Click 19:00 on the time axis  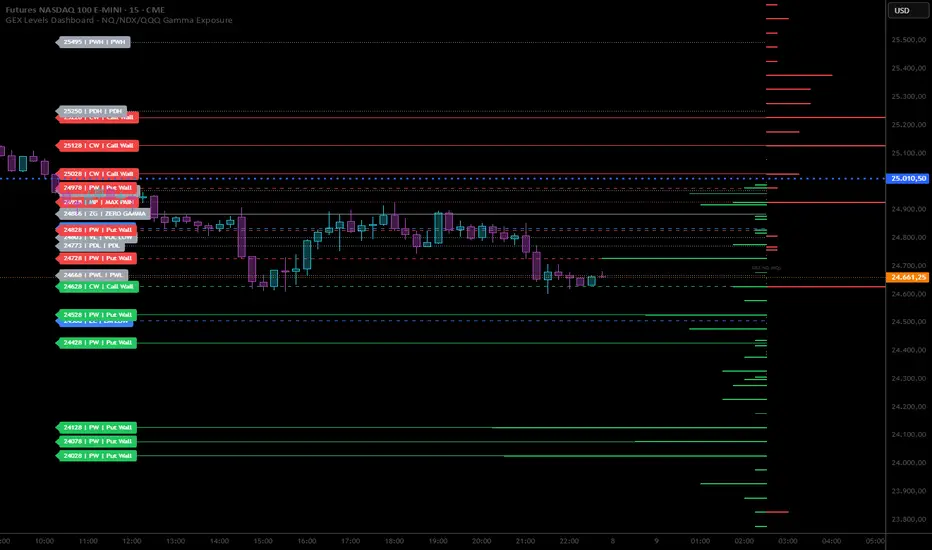click(x=438, y=541)
